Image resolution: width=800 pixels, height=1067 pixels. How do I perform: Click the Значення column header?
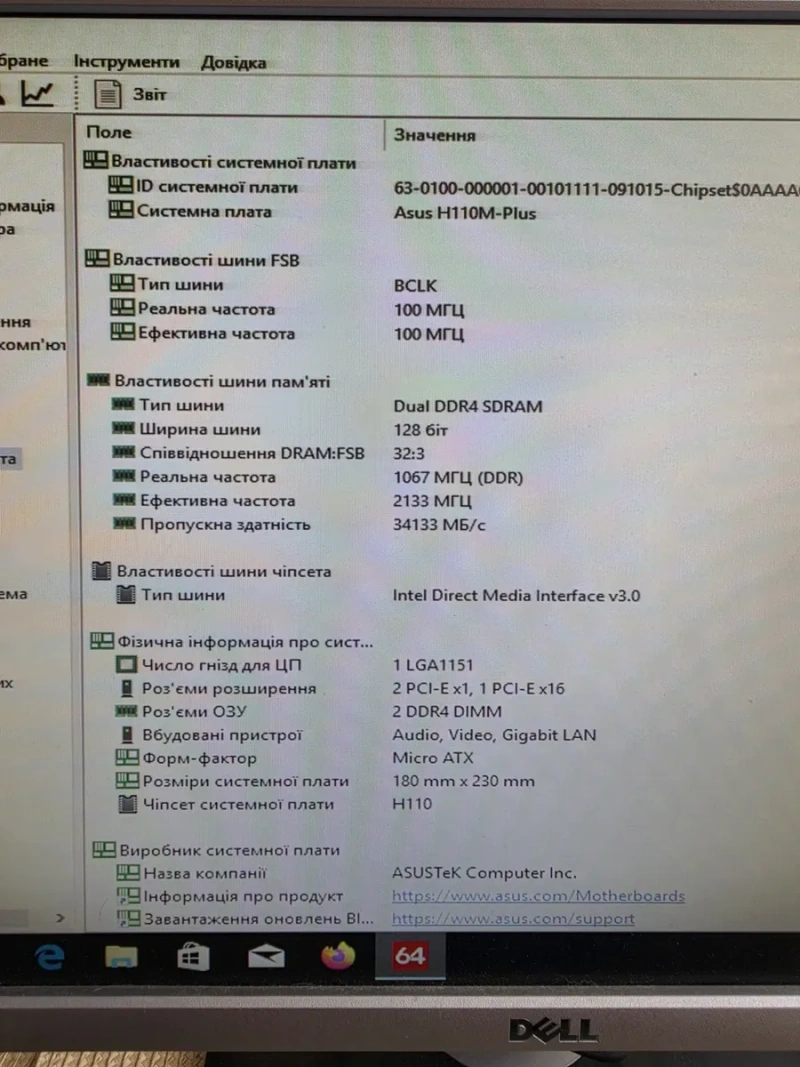(435, 135)
